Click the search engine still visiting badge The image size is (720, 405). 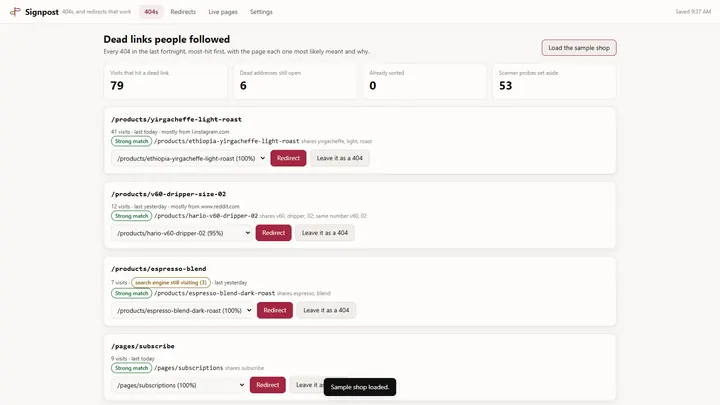click(171, 283)
